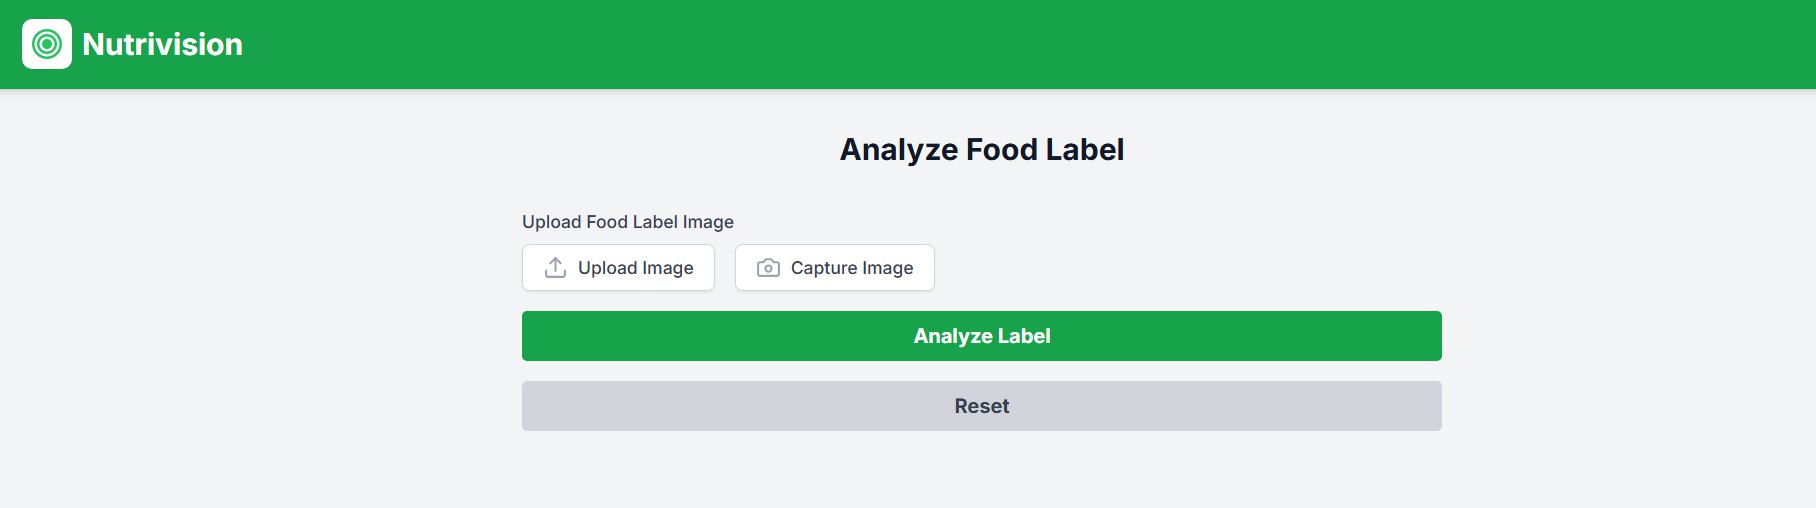The height and width of the screenshot is (508, 1816).
Task: Open the camera via the Capture icon
Action: [768, 268]
